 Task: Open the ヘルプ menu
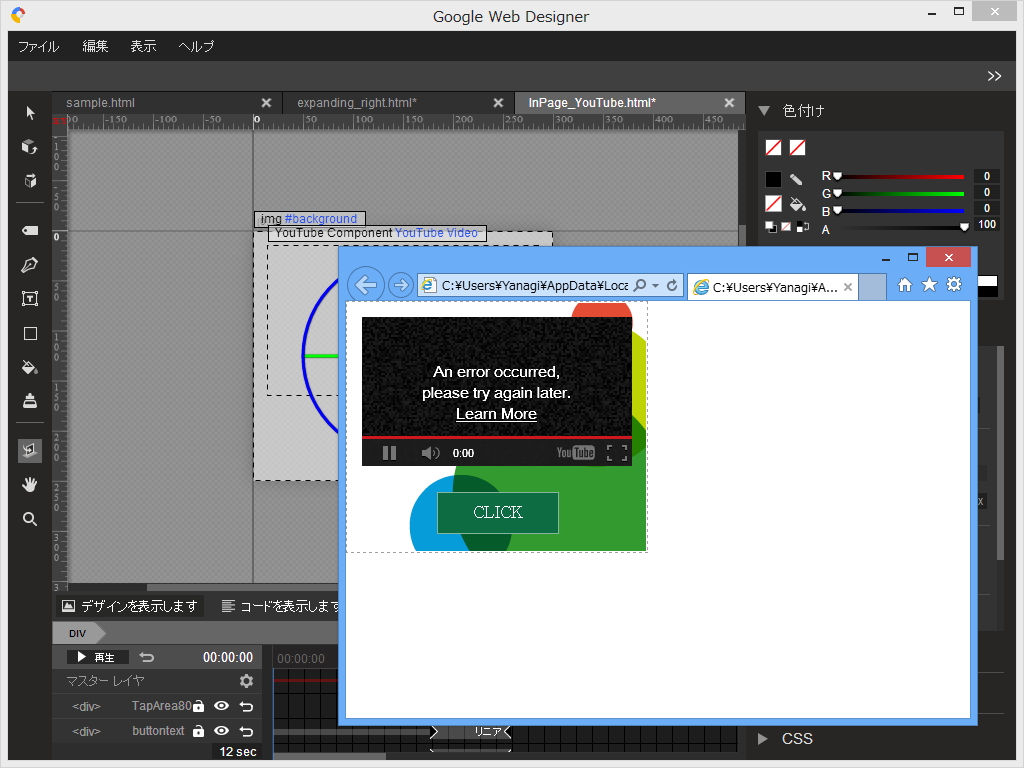click(x=197, y=46)
